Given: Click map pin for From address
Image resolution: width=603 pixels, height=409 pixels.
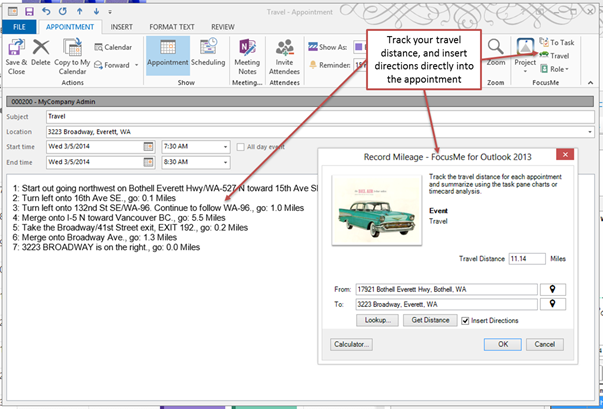Looking at the screenshot, I should click(553, 289).
